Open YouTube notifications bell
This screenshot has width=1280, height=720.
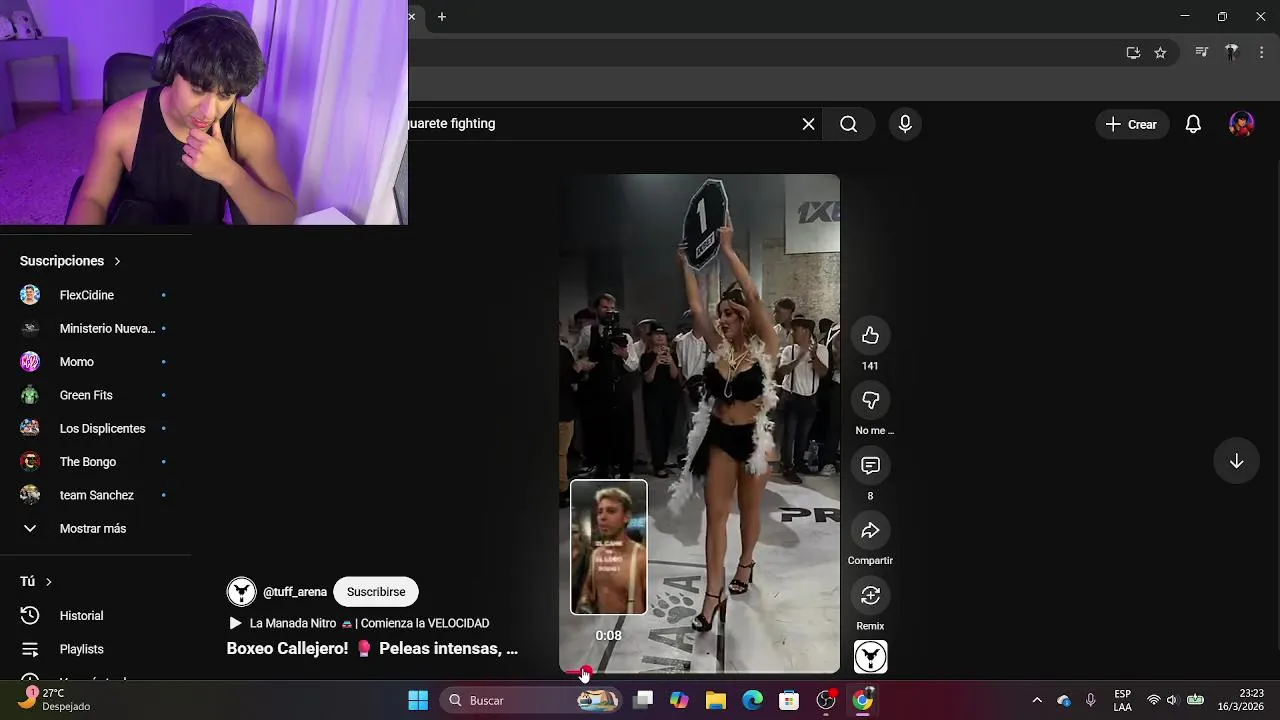click(1193, 124)
